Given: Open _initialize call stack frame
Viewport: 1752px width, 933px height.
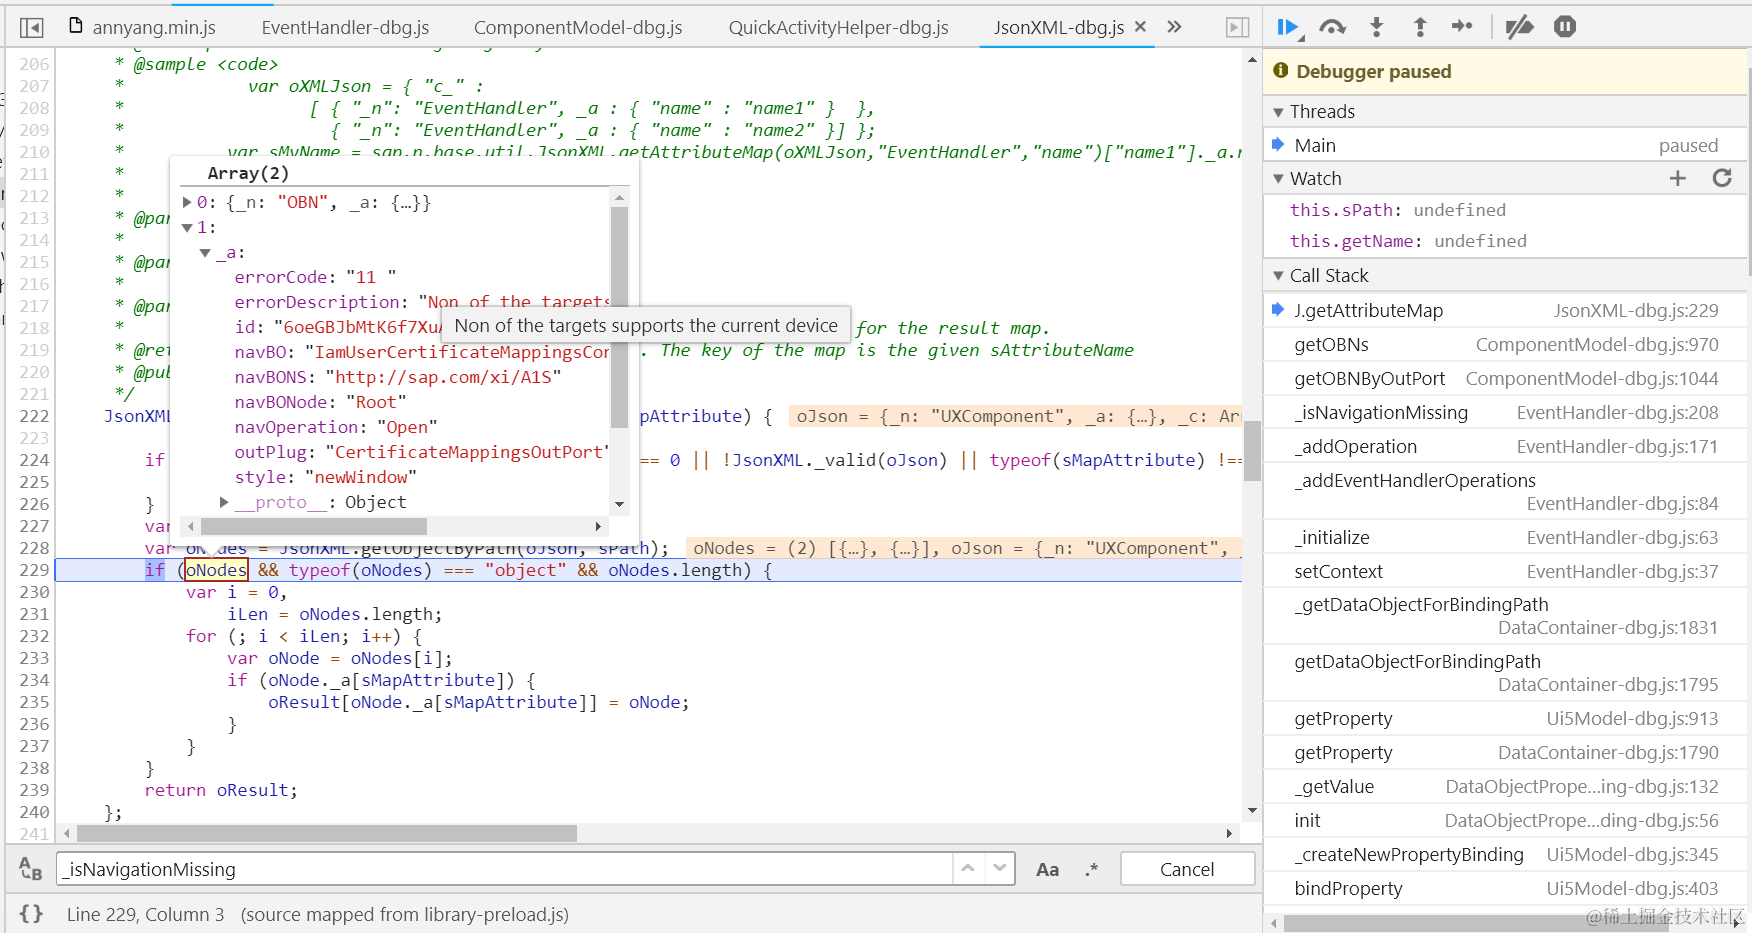Looking at the screenshot, I should click(x=1506, y=538).
